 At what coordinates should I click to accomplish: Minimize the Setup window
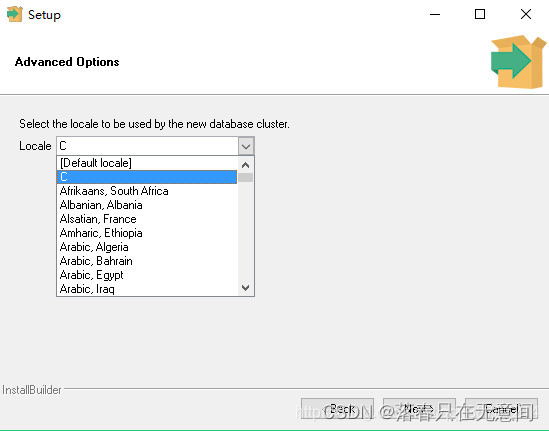pos(435,14)
